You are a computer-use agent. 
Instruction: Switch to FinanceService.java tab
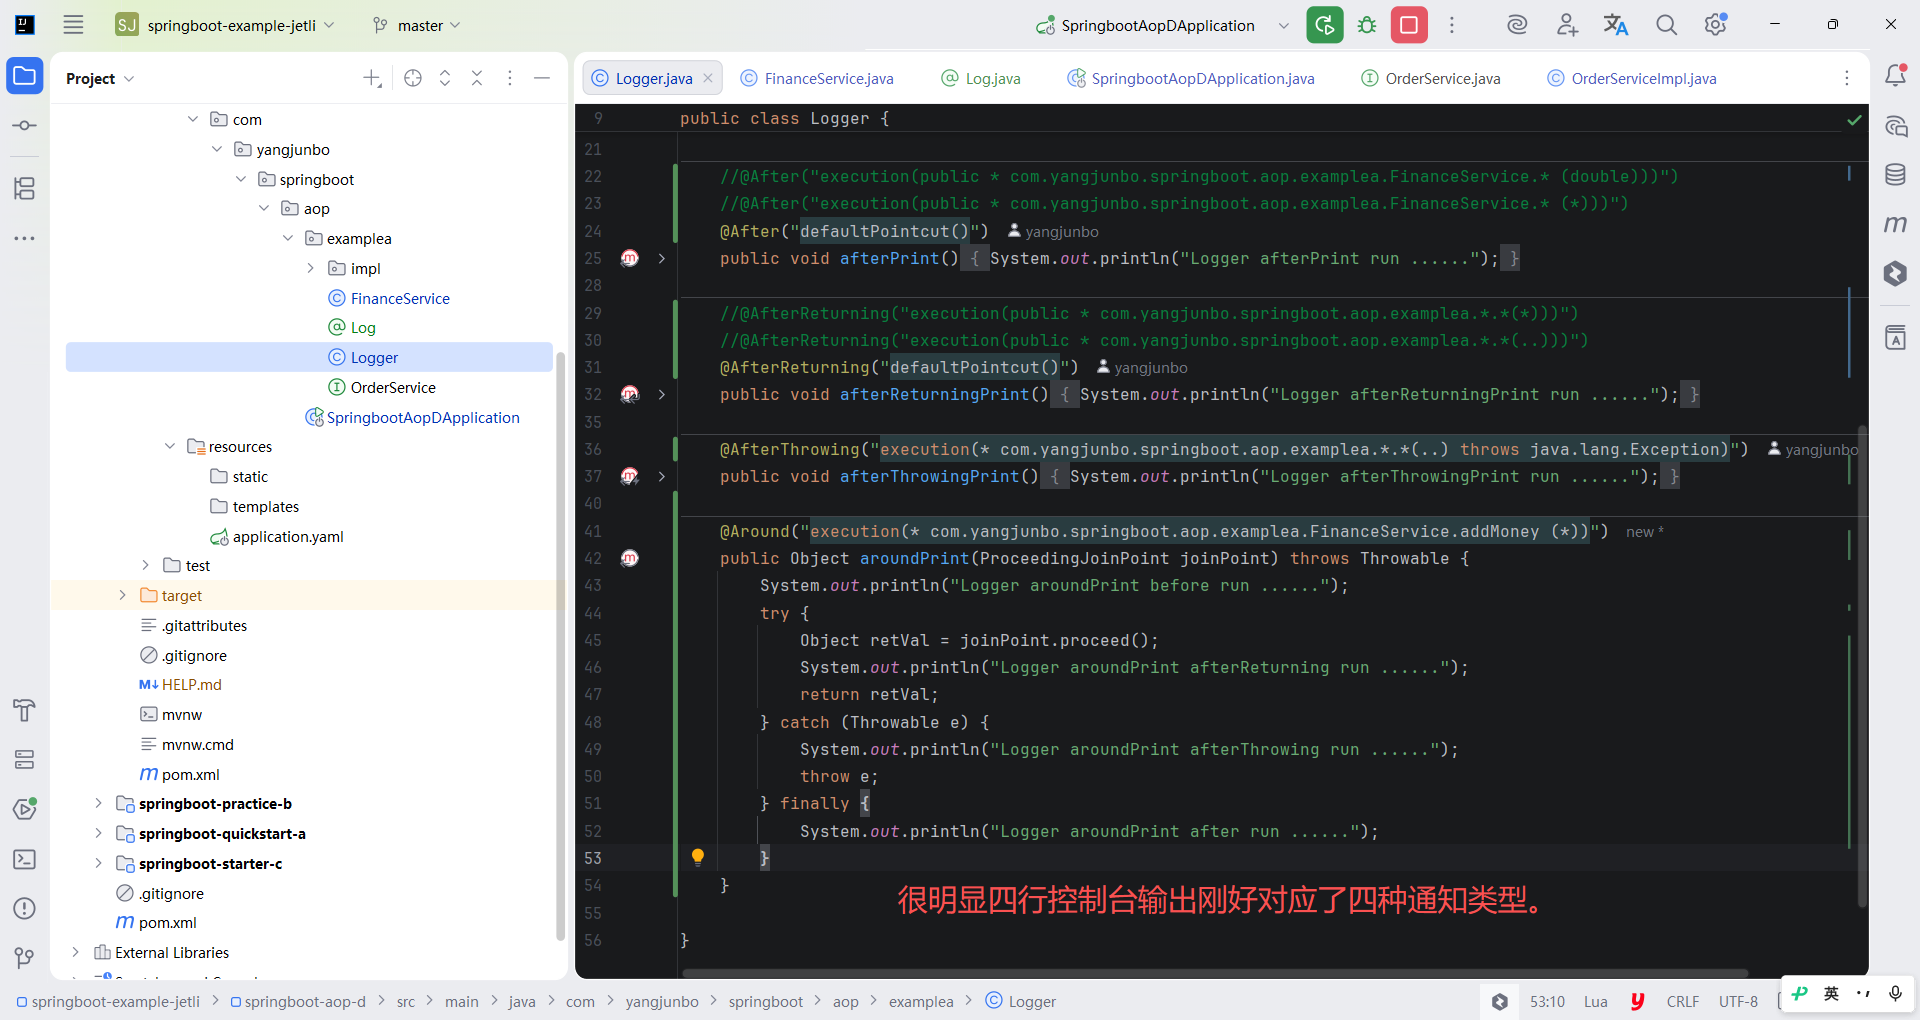point(818,78)
